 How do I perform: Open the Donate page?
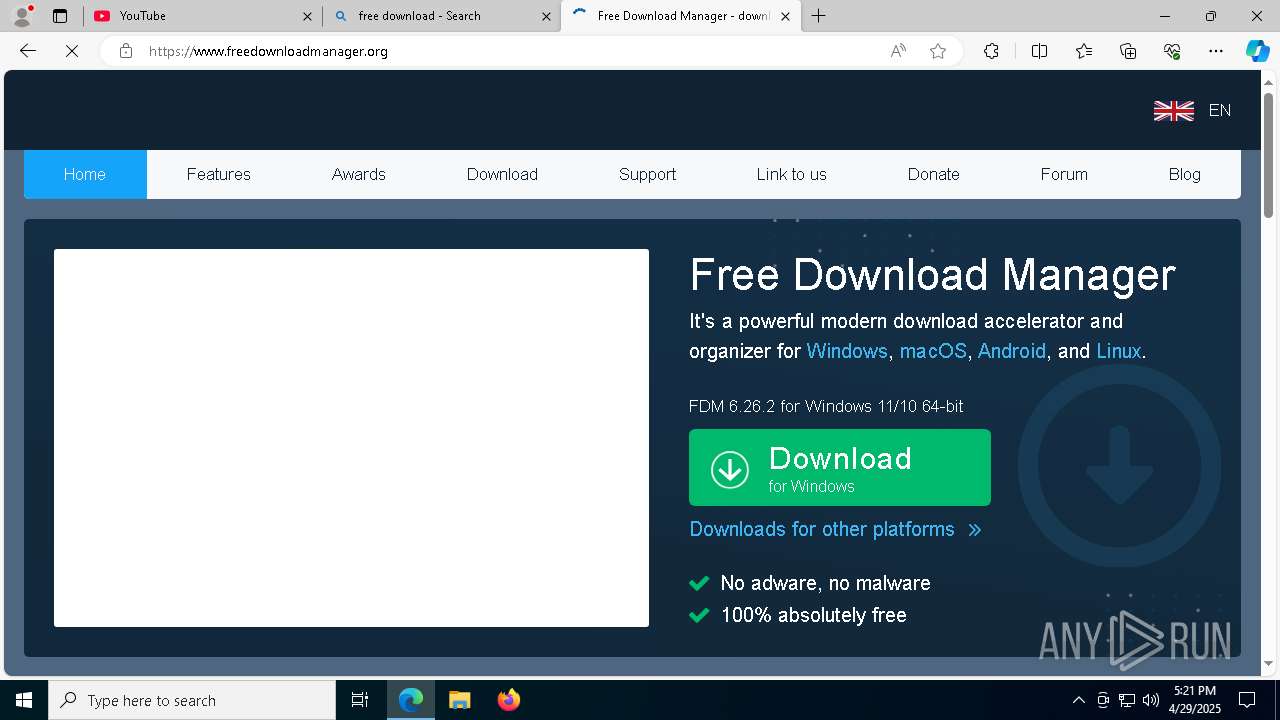point(933,174)
